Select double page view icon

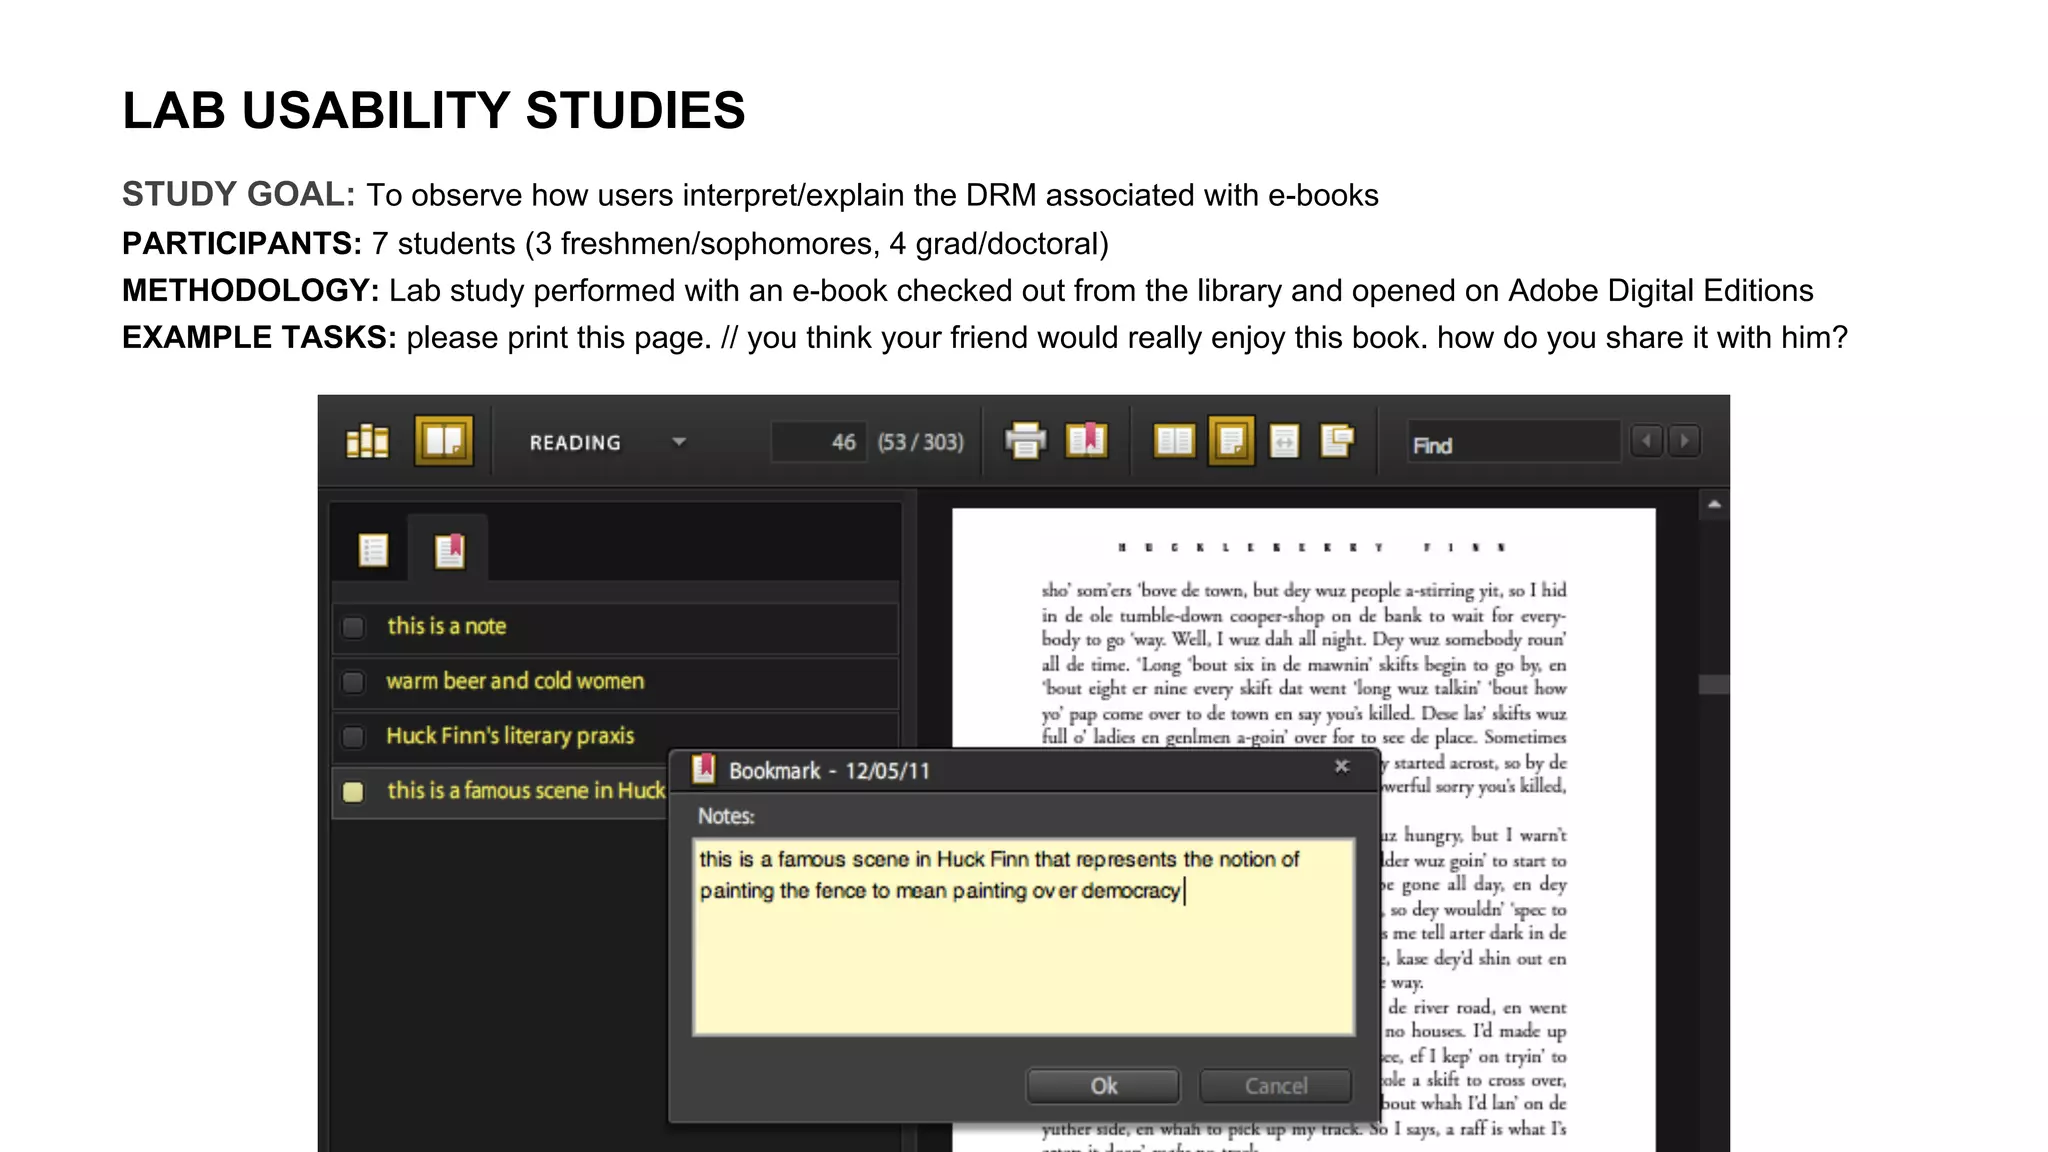pos(1174,441)
